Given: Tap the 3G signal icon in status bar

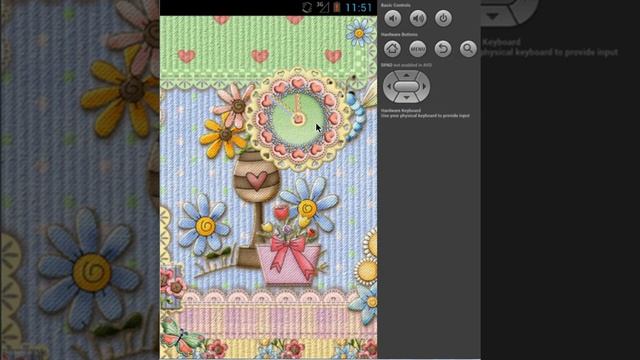Looking at the screenshot, I should pos(322,7).
